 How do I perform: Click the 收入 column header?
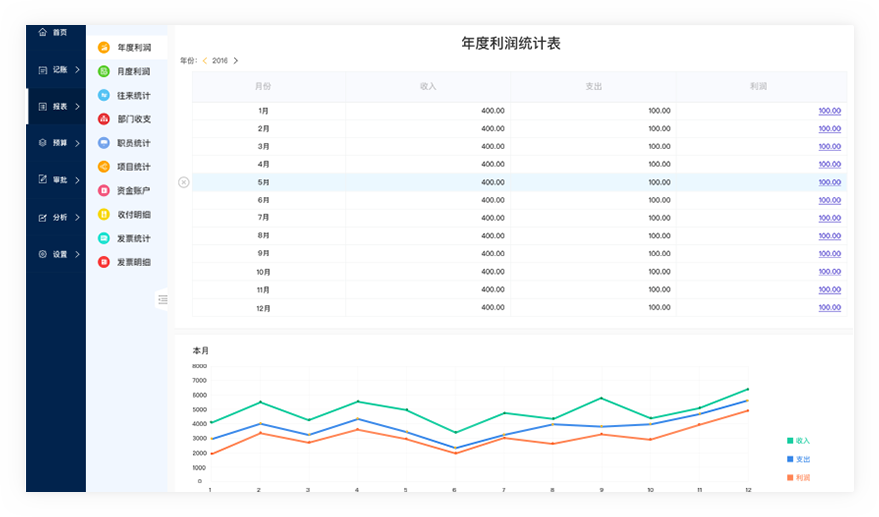[x=428, y=86]
